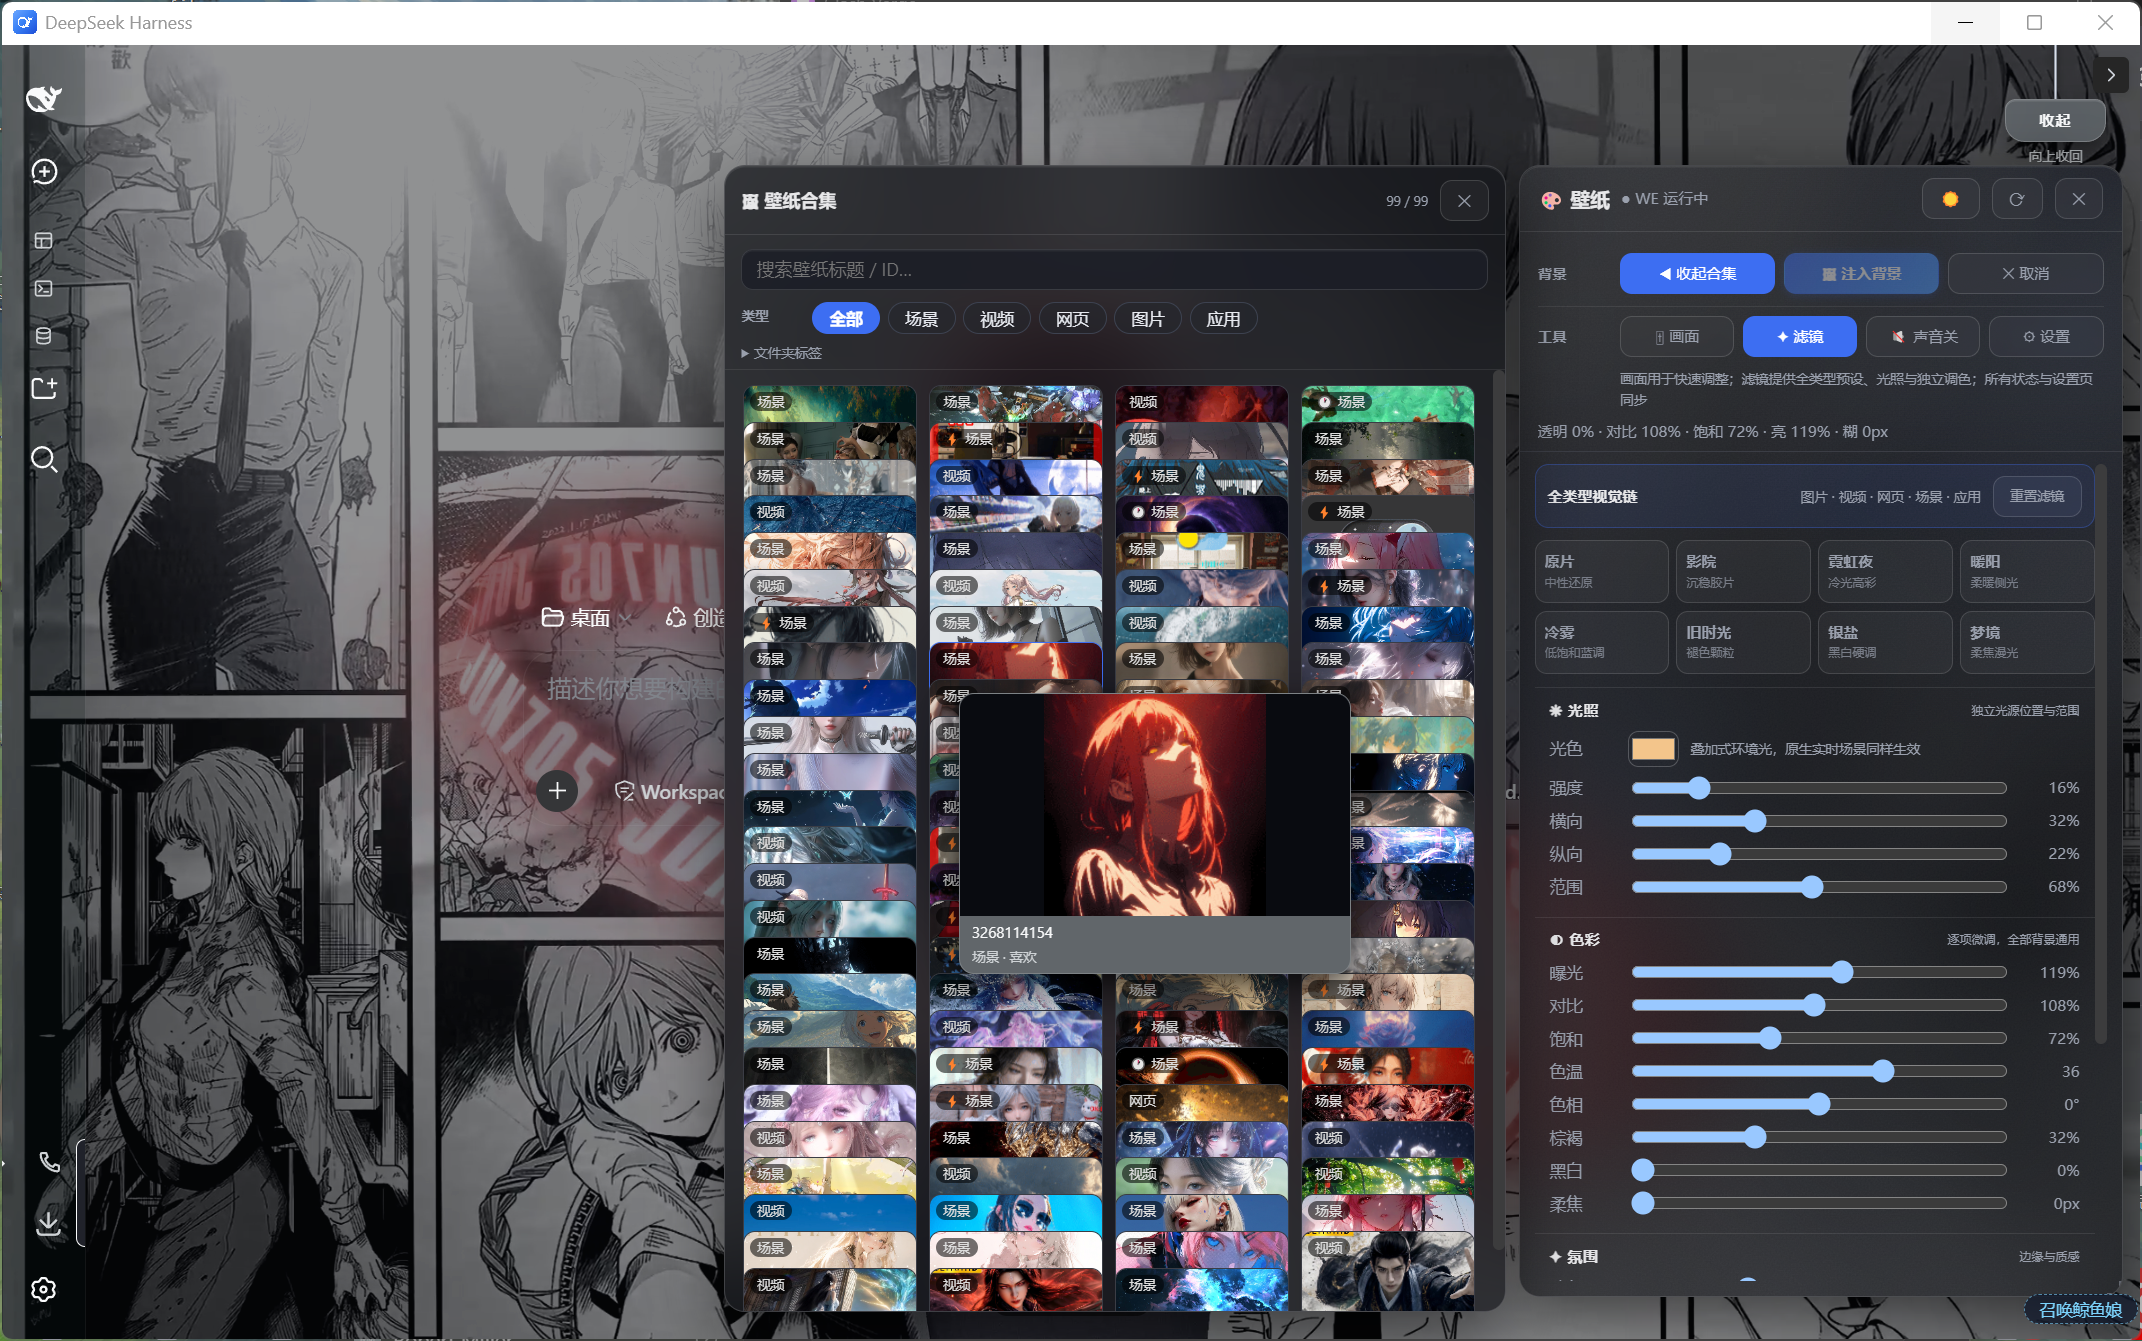Click the 召唤鲸鱼娘 button
This screenshot has height=1341, width=2142.
click(2080, 1310)
